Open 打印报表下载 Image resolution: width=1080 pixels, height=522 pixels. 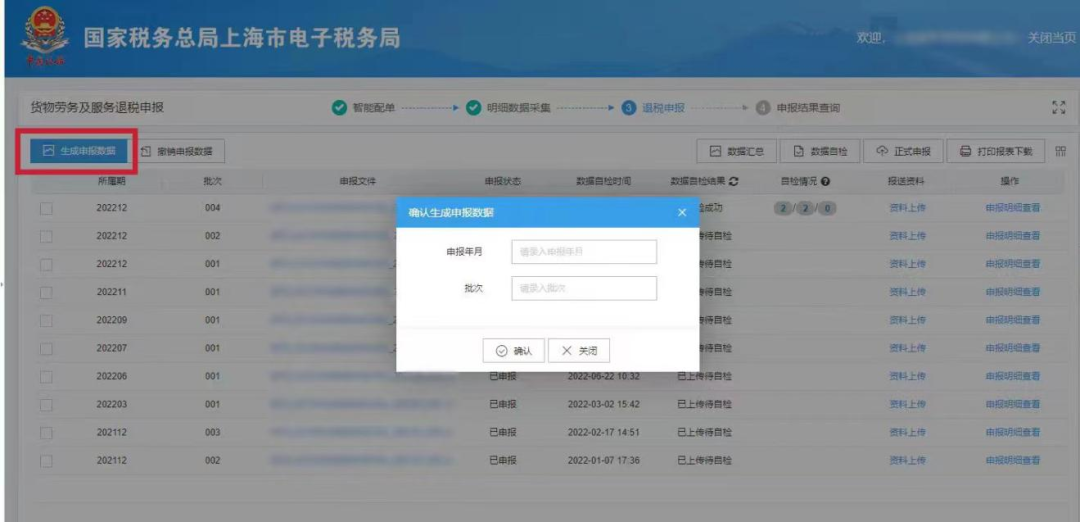(995, 151)
